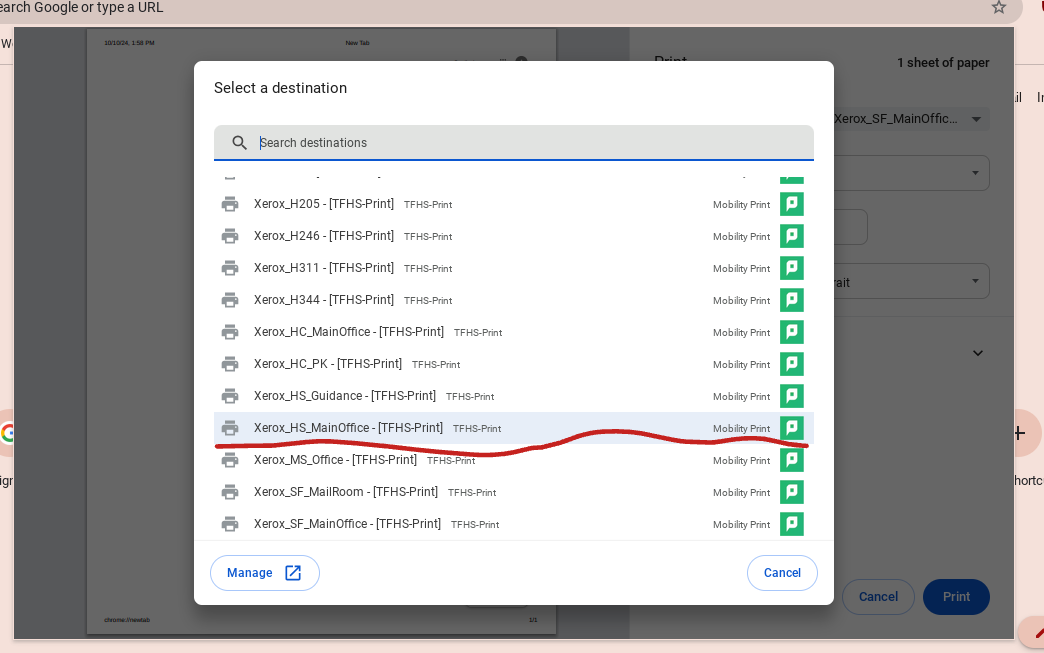Click printer icon beside Xerox_HC_MainOffice
Image resolution: width=1044 pixels, height=653 pixels.
230,331
